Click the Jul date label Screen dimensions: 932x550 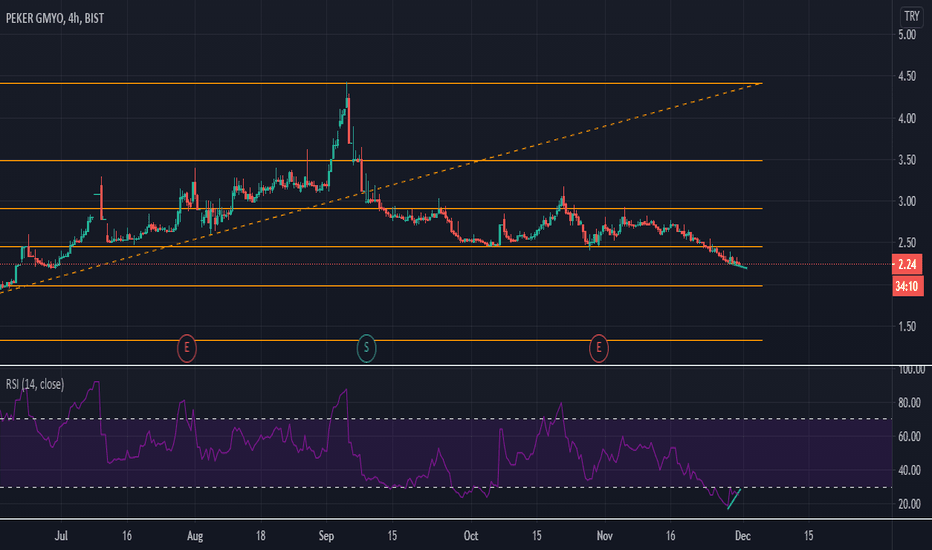tap(61, 536)
